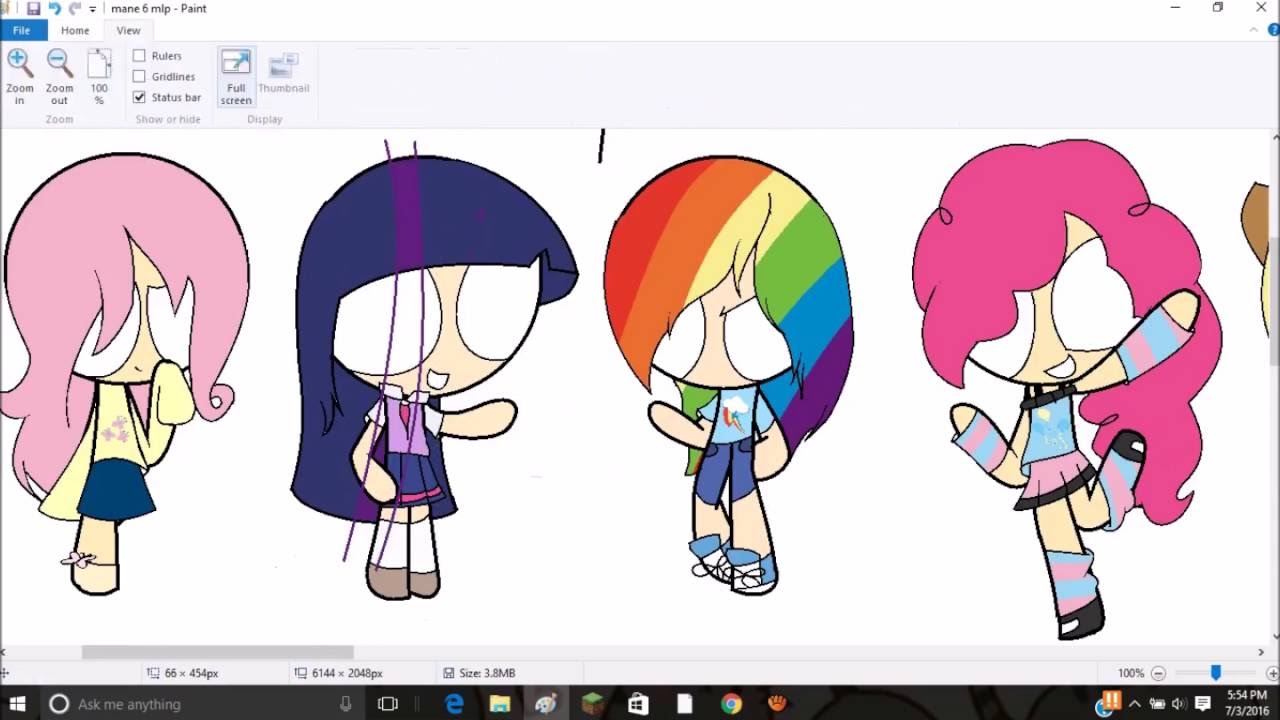
Task: Click the Redo arrow in title bar
Action: [74, 9]
